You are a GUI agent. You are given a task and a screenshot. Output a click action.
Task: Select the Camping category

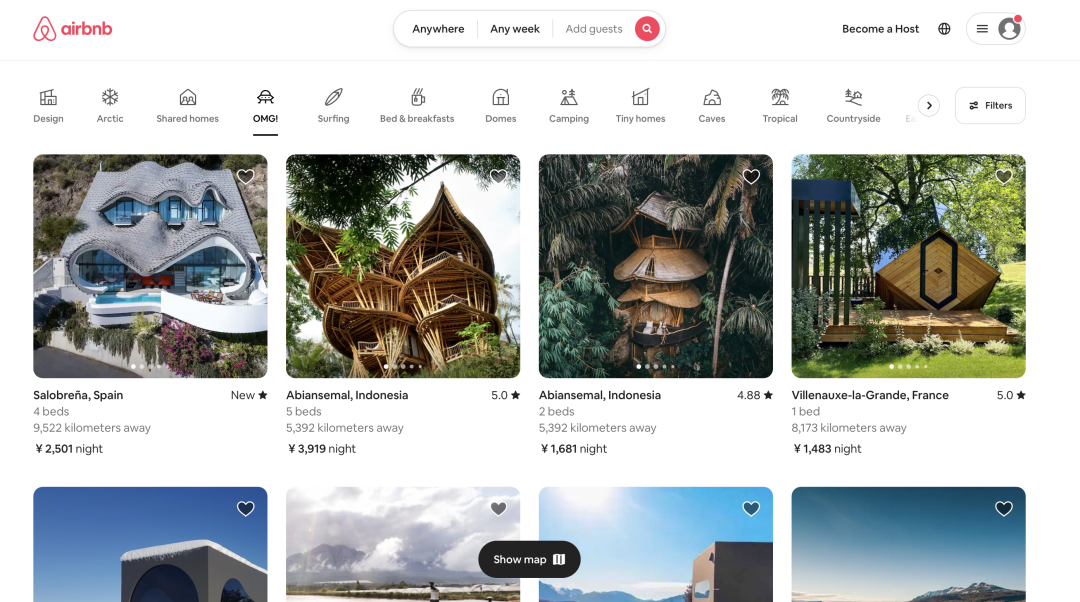[x=569, y=106]
